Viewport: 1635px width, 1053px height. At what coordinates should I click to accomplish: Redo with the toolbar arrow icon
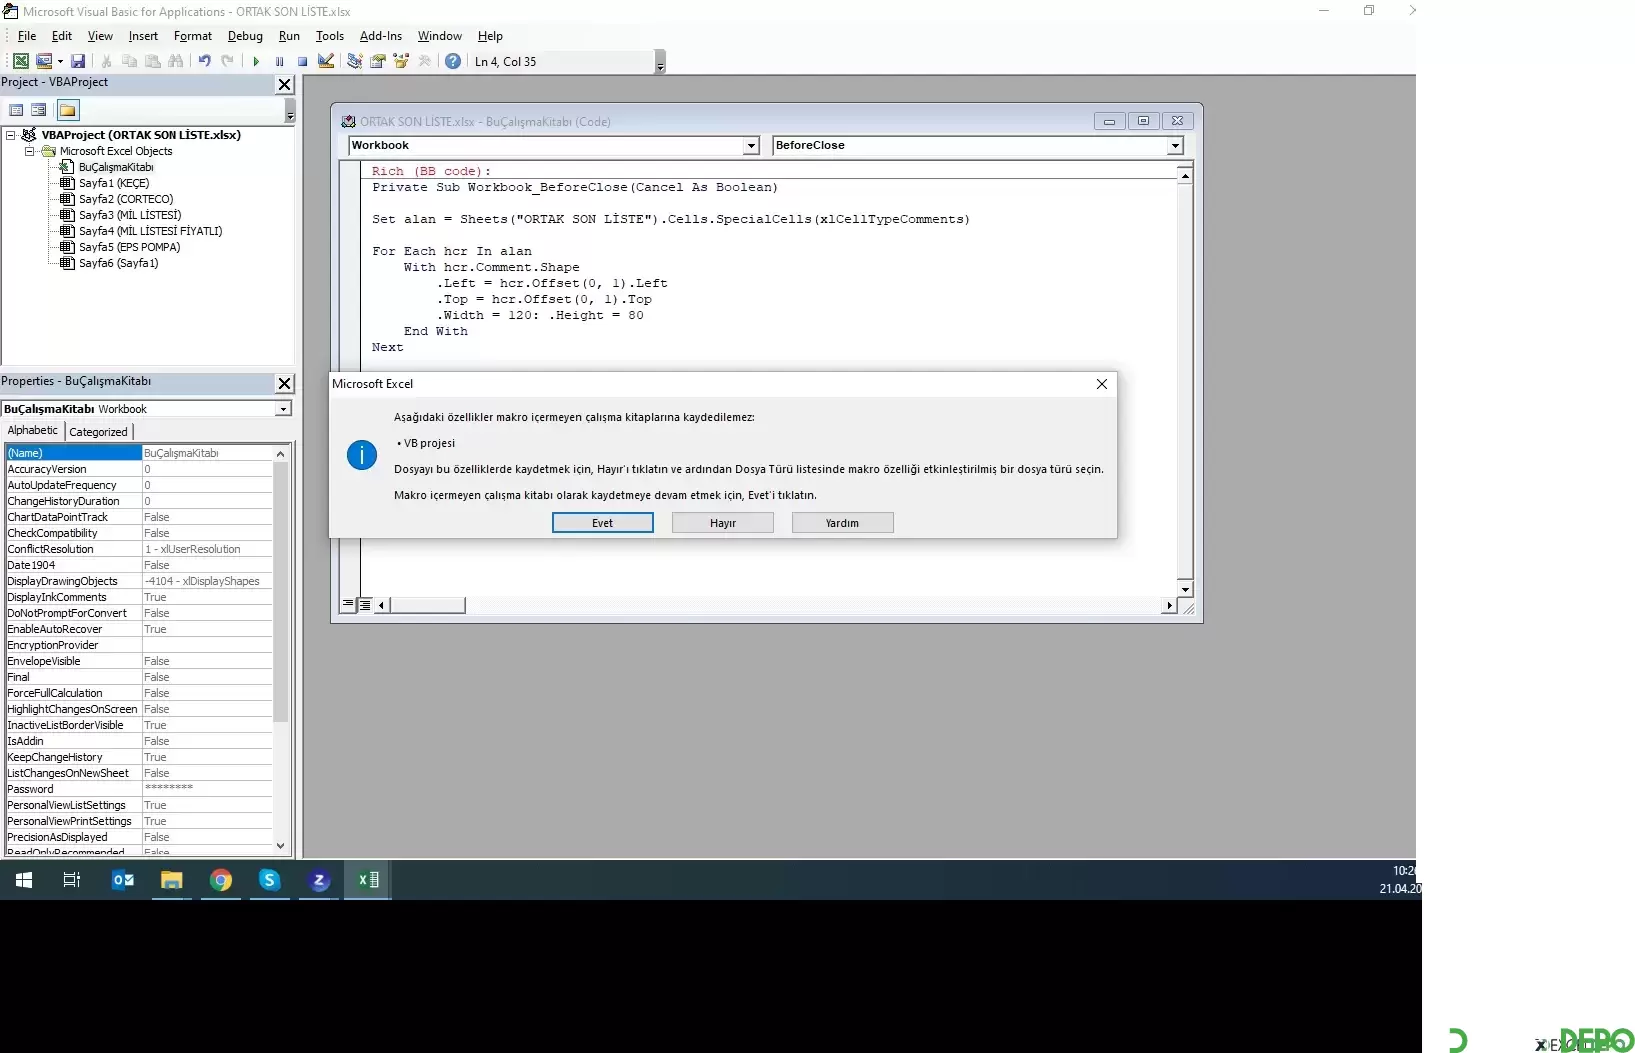pyautogui.click(x=227, y=61)
